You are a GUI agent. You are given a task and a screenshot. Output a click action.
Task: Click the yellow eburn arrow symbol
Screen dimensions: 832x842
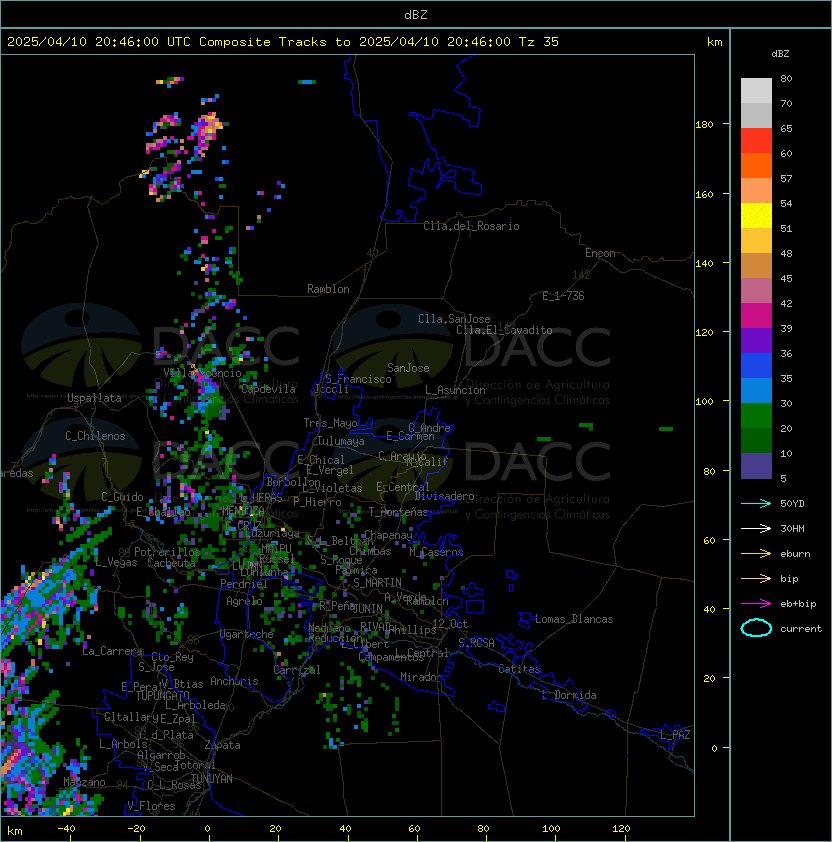point(756,554)
